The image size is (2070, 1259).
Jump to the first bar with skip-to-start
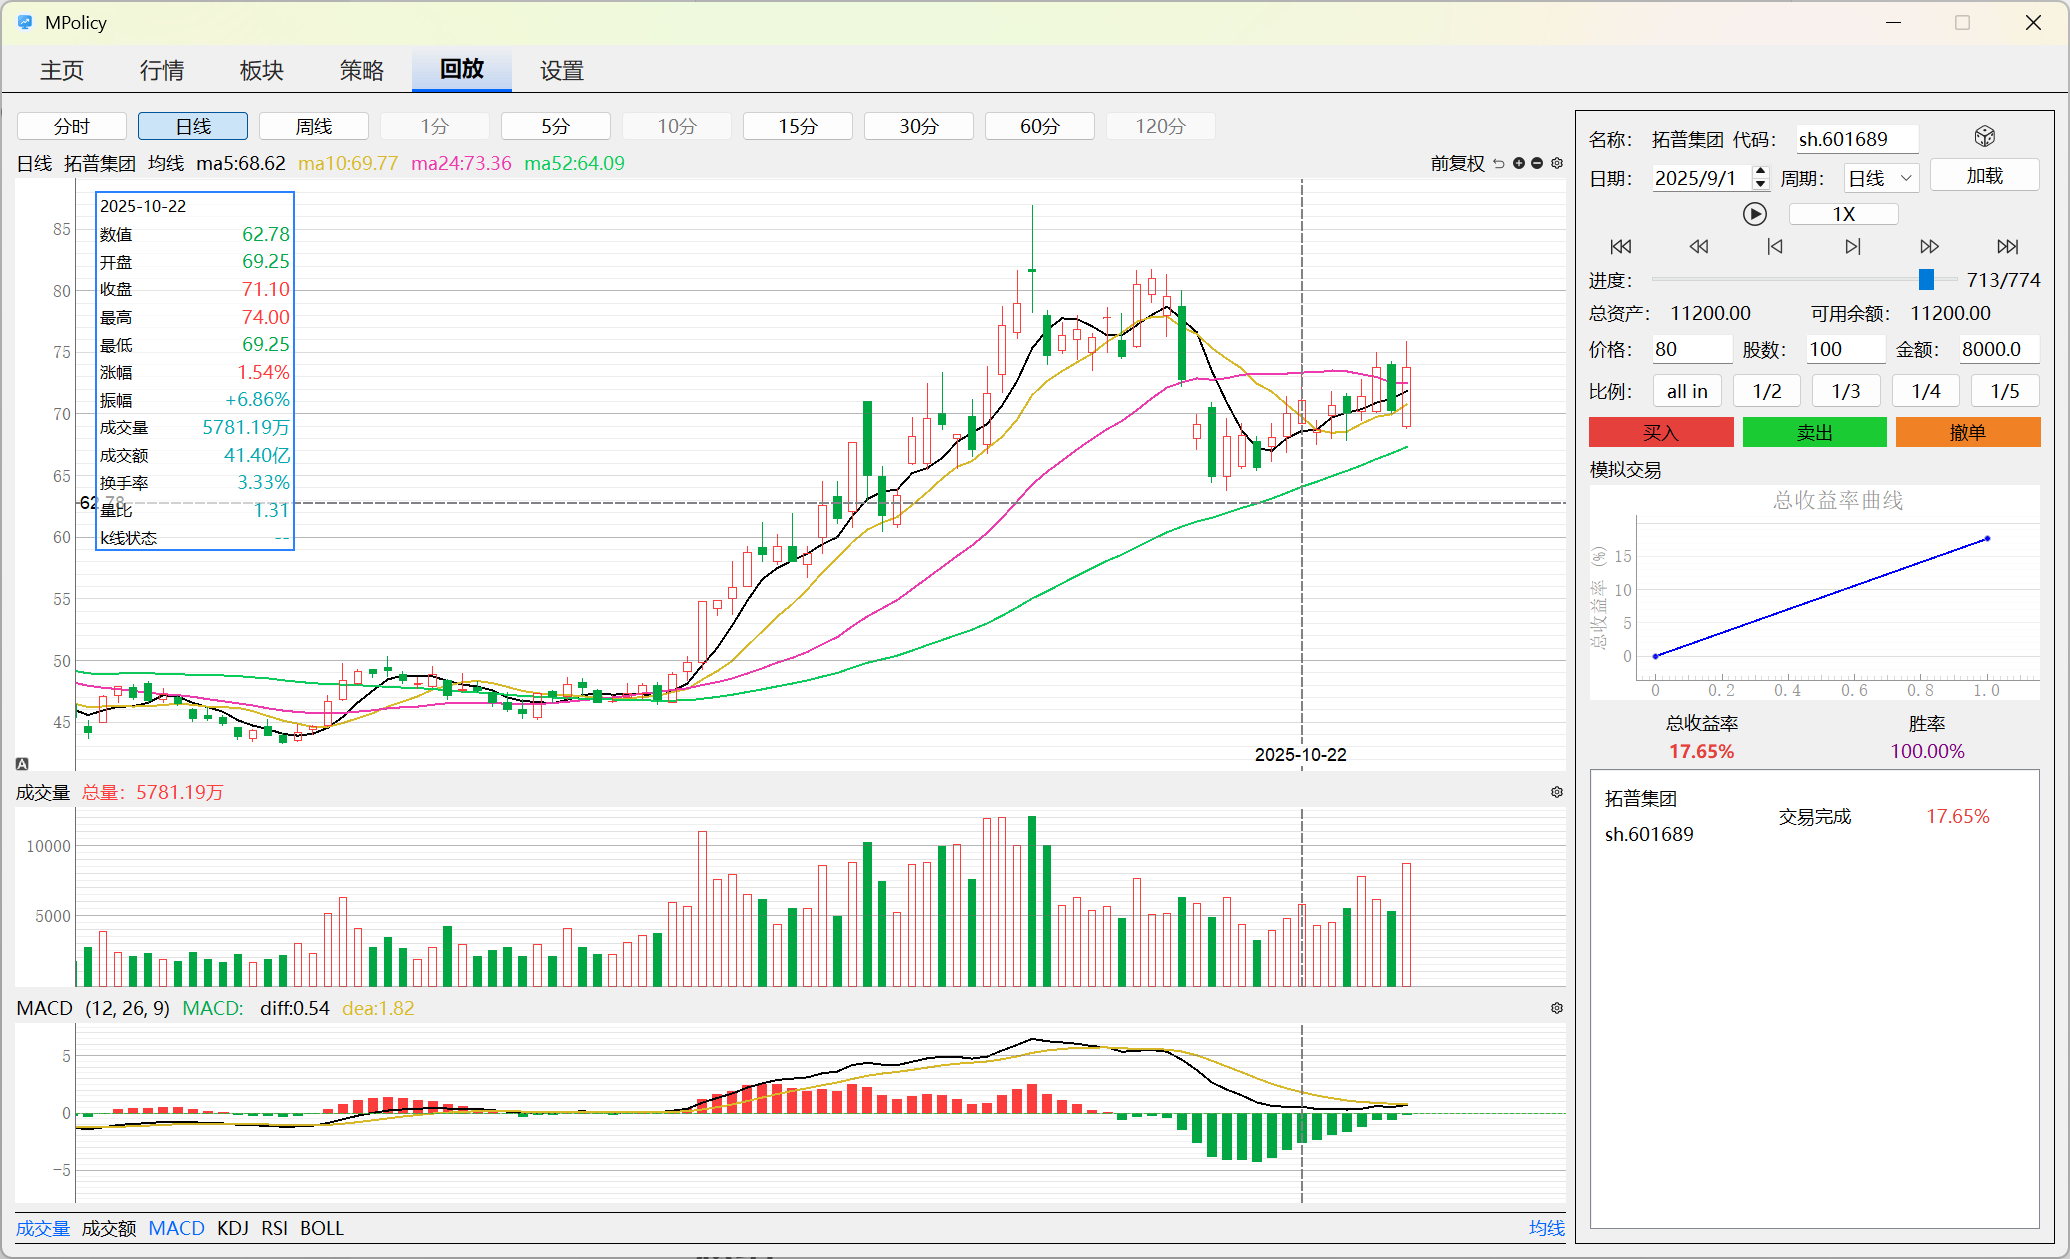click(1620, 246)
